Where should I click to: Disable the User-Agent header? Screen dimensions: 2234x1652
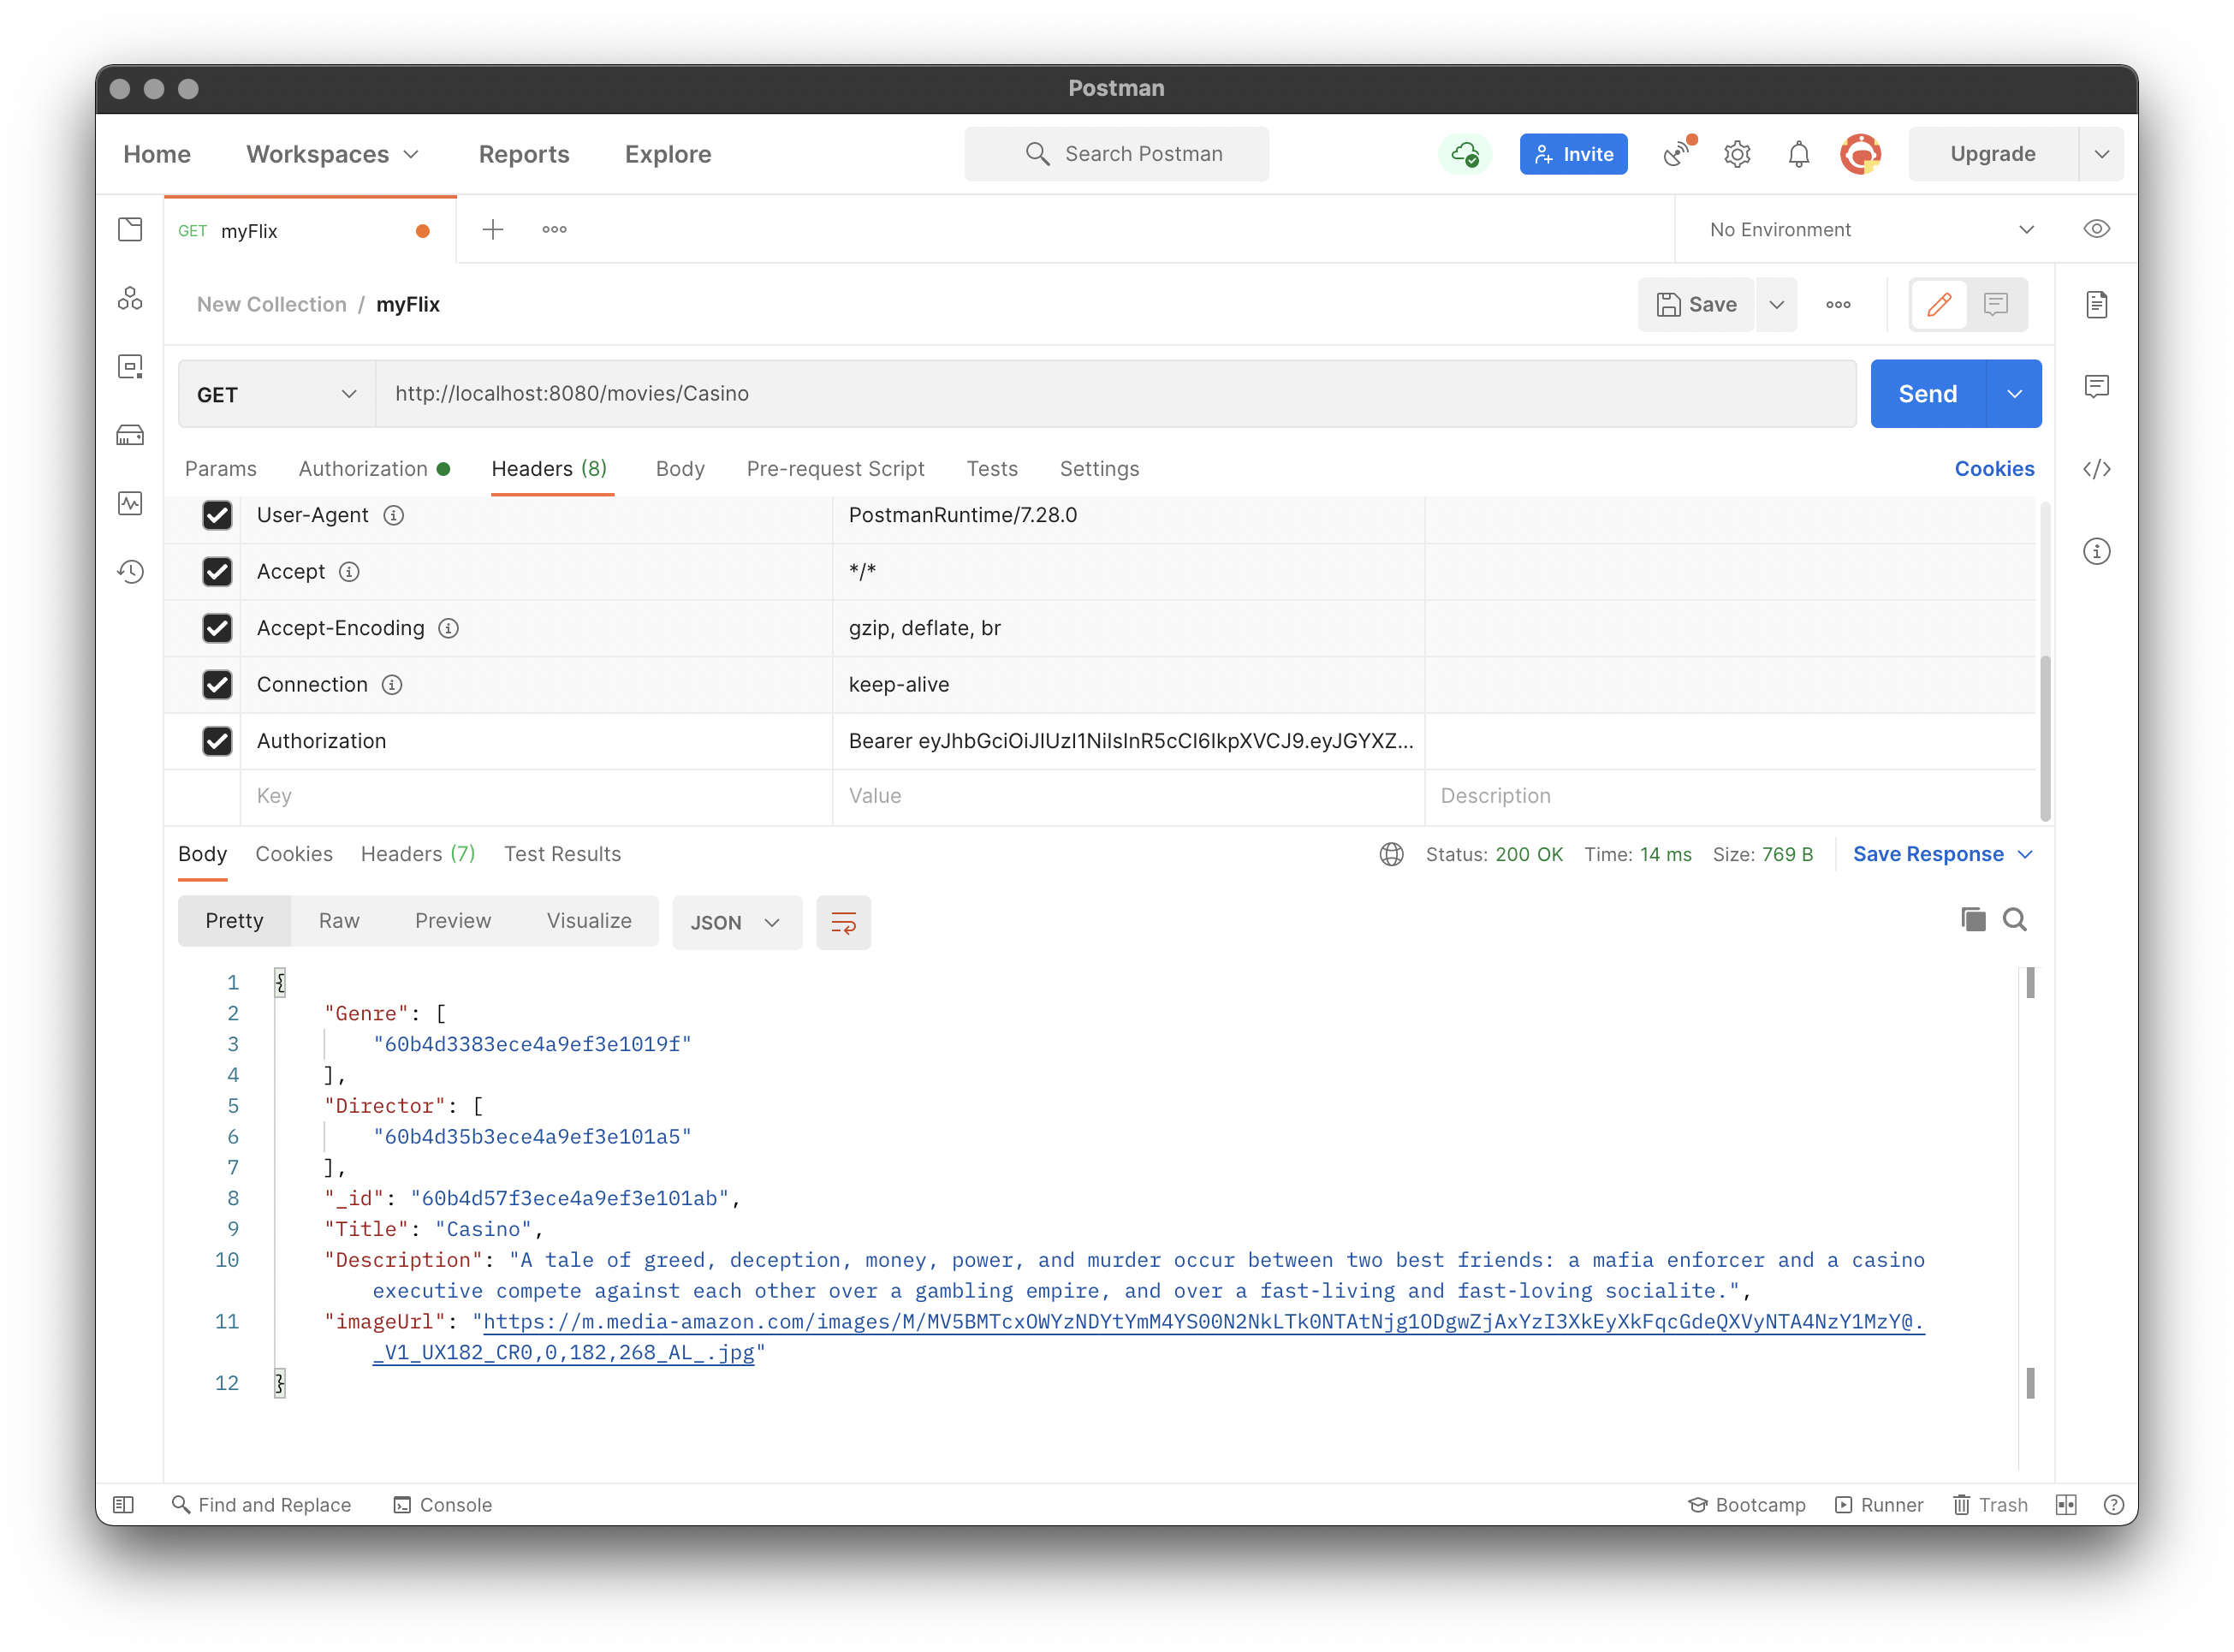[218, 515]
